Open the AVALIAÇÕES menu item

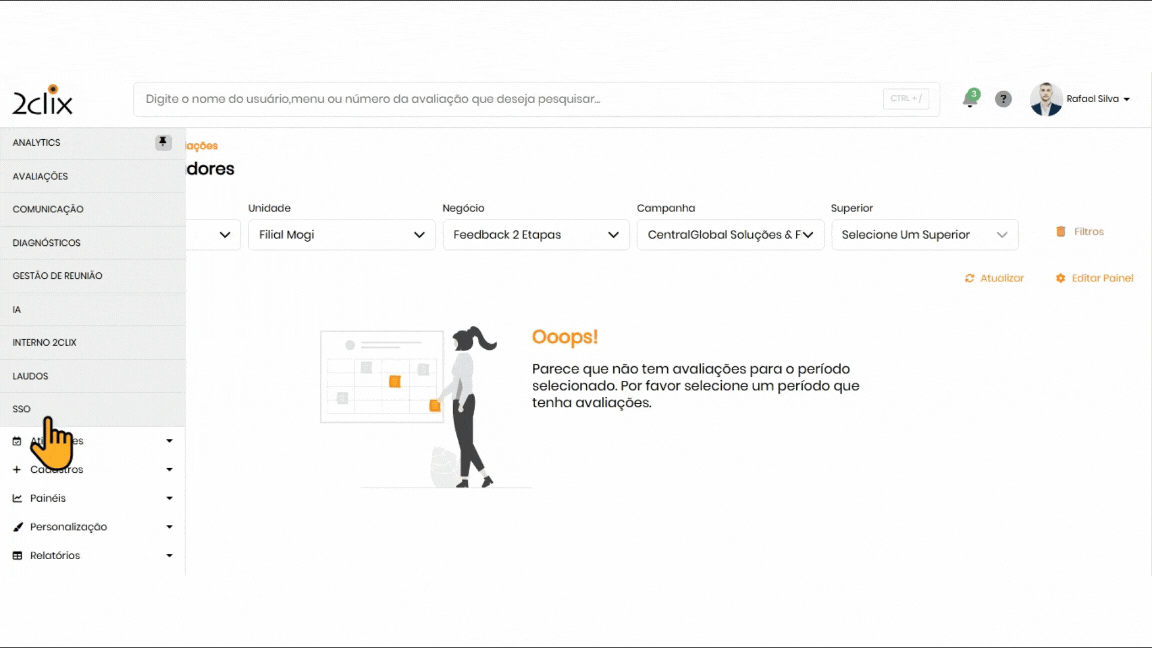(40, 176)
